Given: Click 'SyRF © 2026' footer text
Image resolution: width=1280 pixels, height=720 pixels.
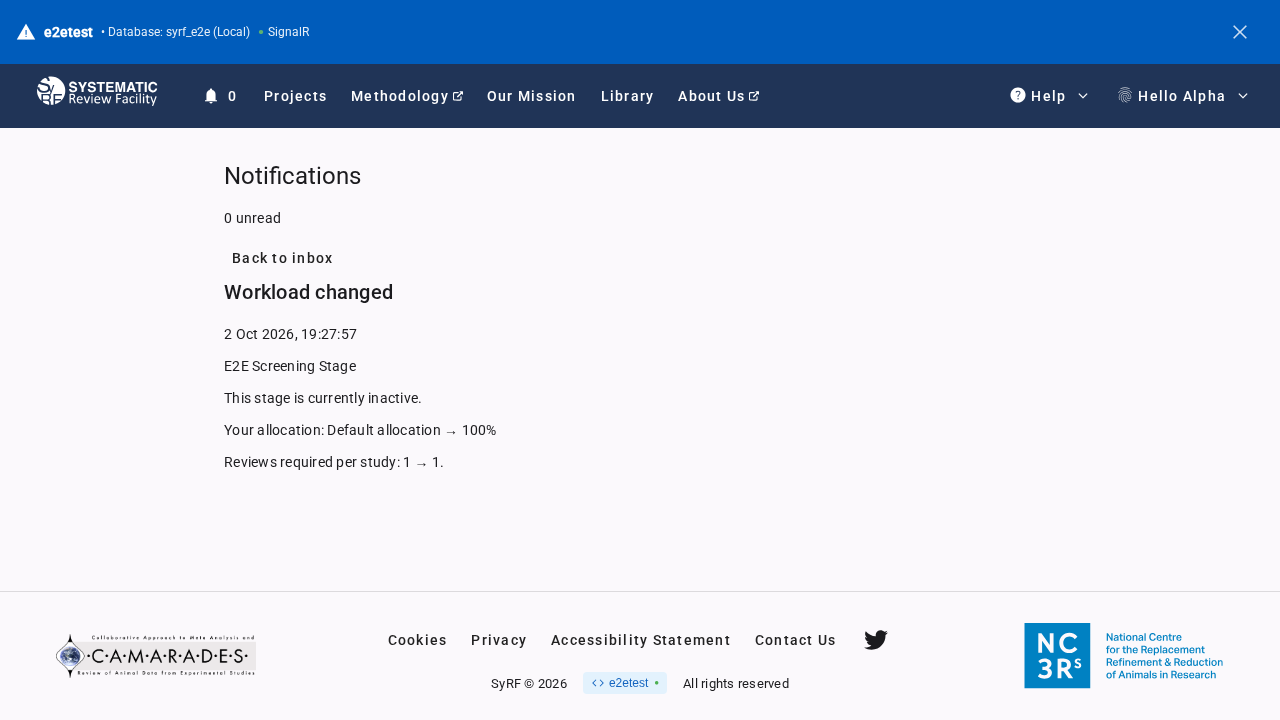Looking at the screenshot, I should pos(529,684).
